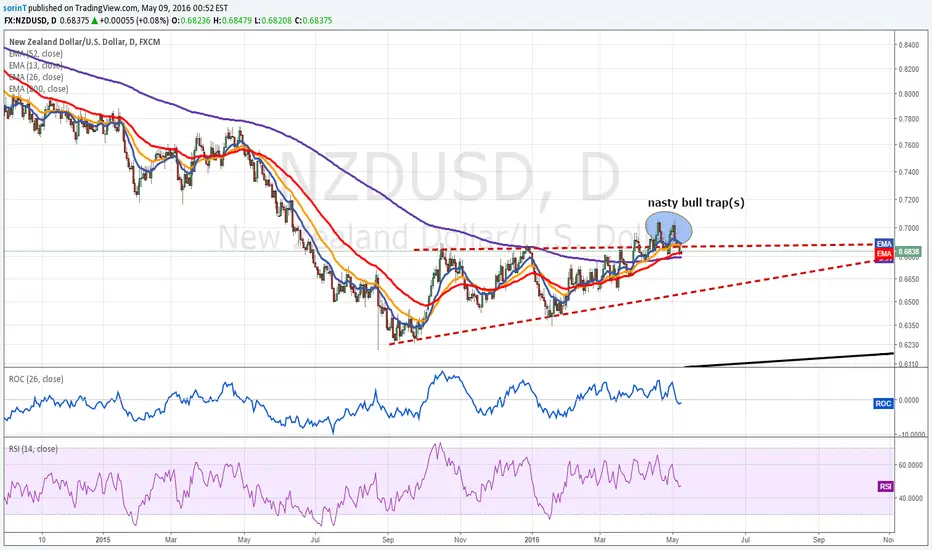The height and width of the screenshot is (550, 932).
Task: Click the blue ellipse highlighting the bull trap
Action: [669, 228]
